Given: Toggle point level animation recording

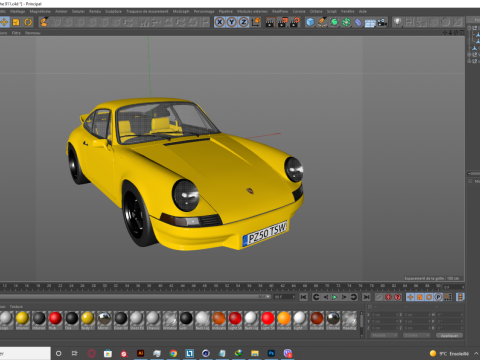Looking at the screenshot, I should pos(448,297).
